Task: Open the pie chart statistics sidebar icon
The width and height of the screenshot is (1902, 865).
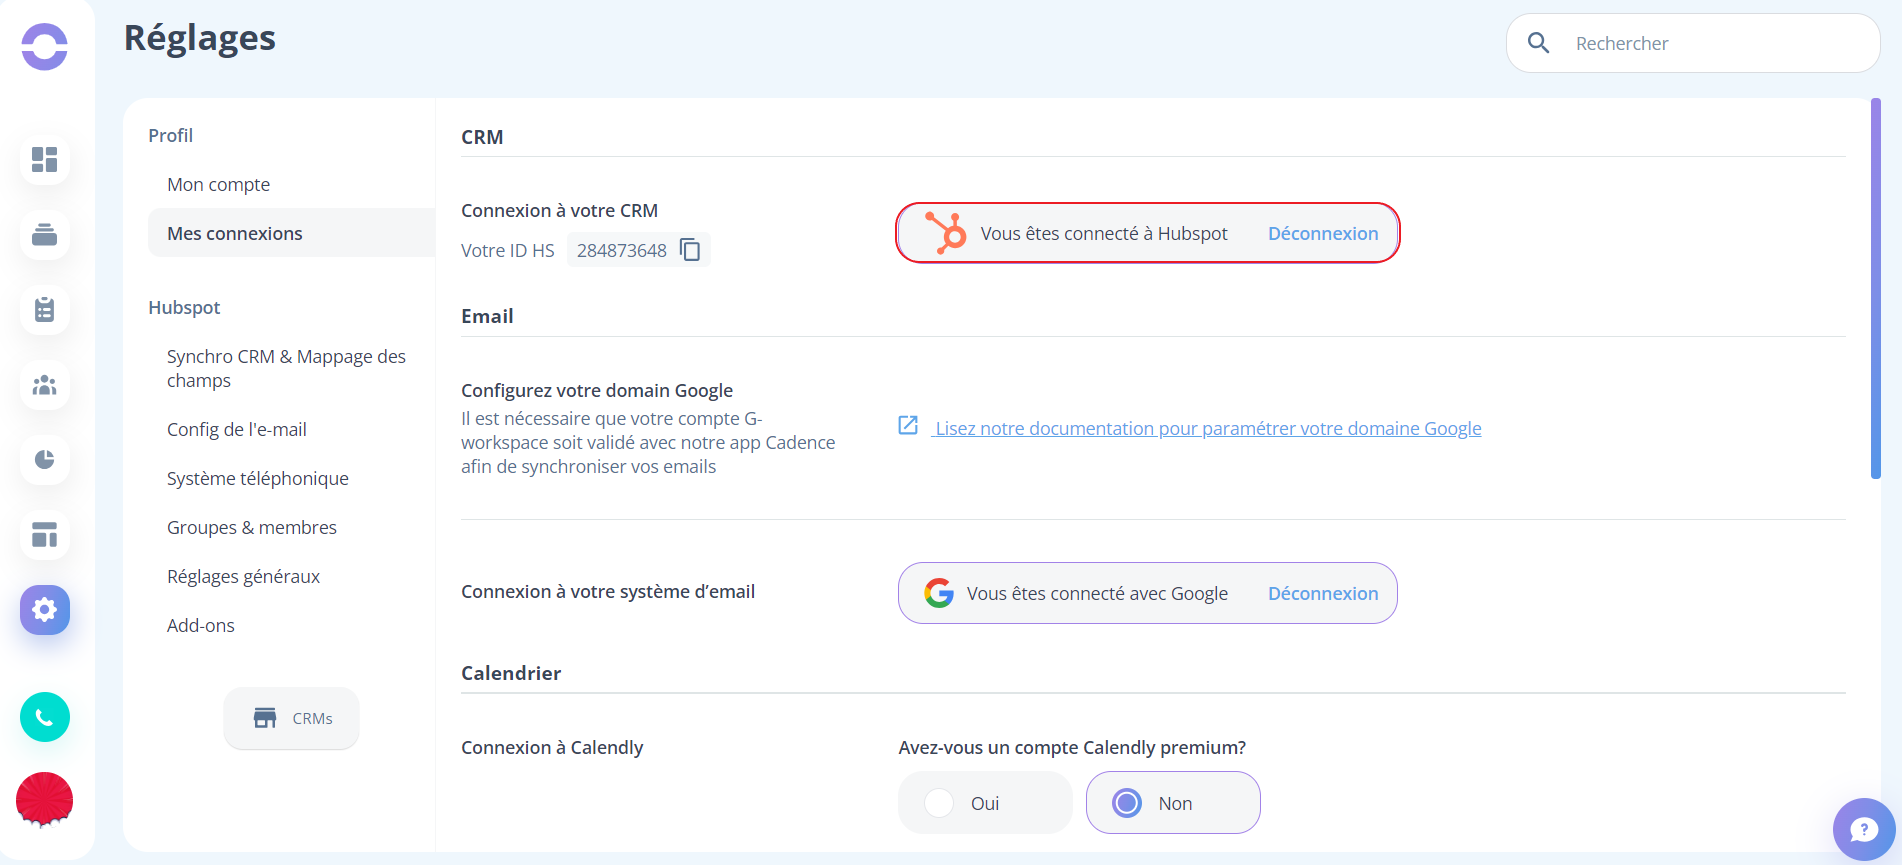Action: [44, 460]
